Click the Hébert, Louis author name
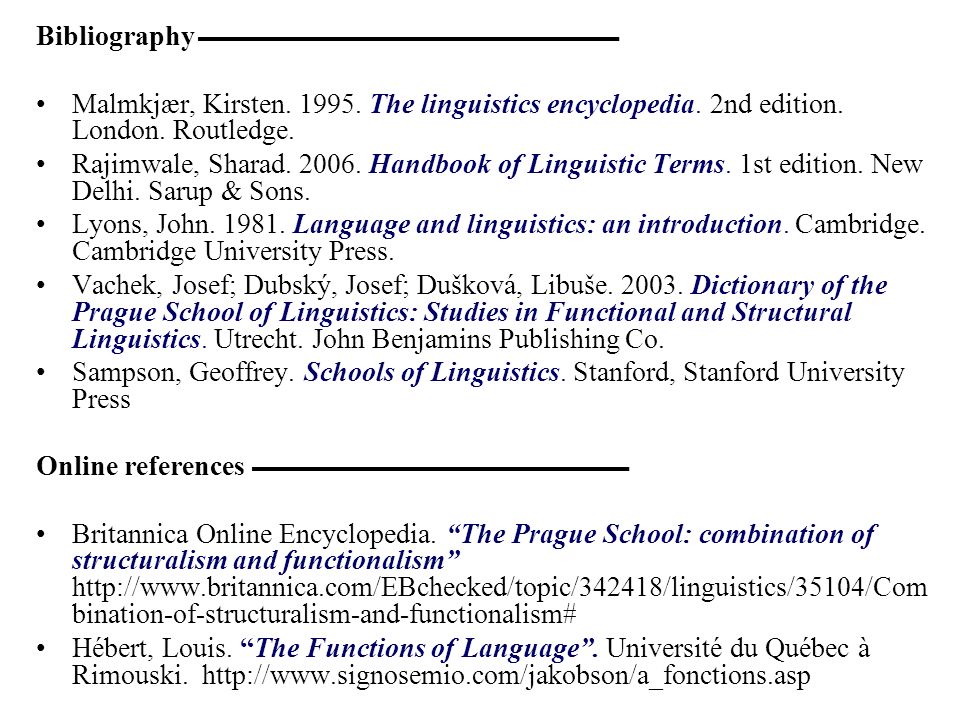Screen dimensions: 960x720 point(151,648)
